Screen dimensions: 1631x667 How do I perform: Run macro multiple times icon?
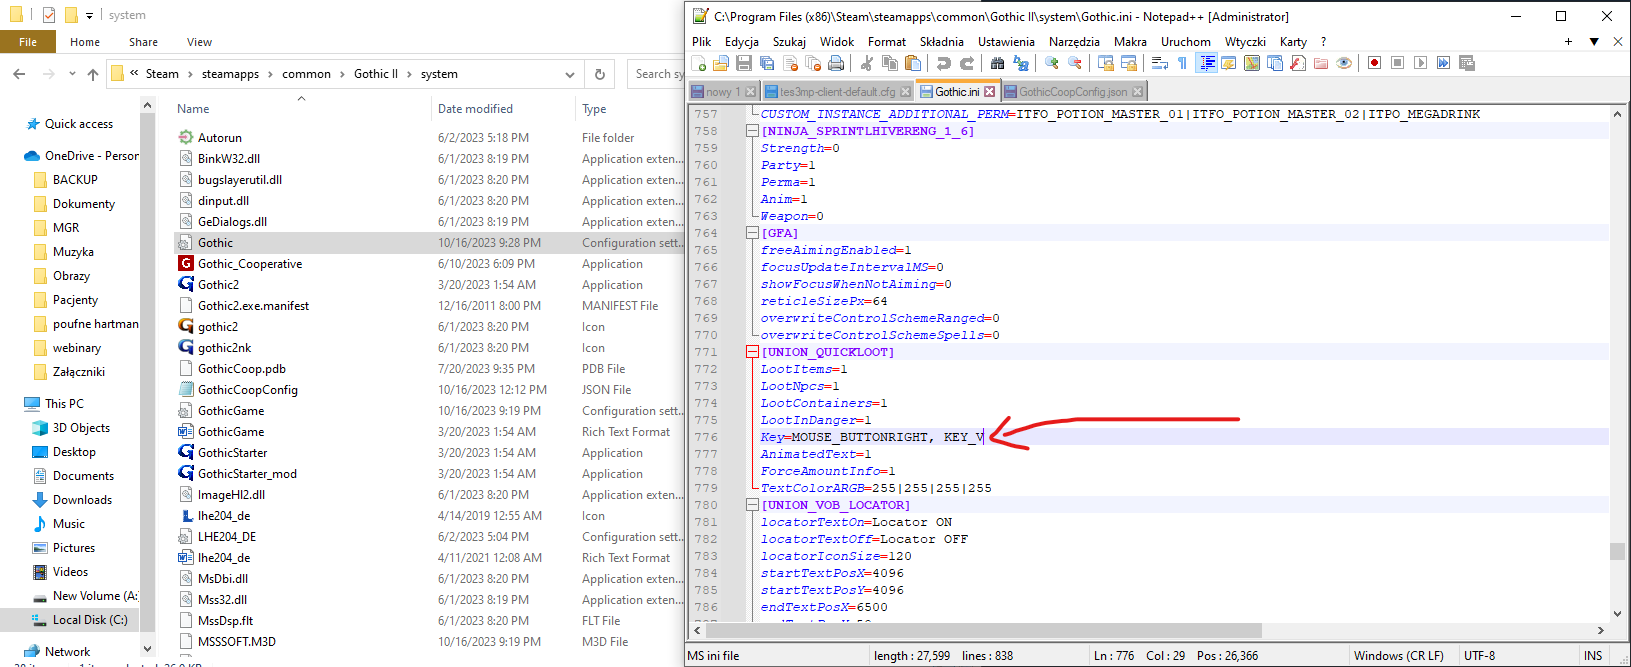(x=1443, y=63)
